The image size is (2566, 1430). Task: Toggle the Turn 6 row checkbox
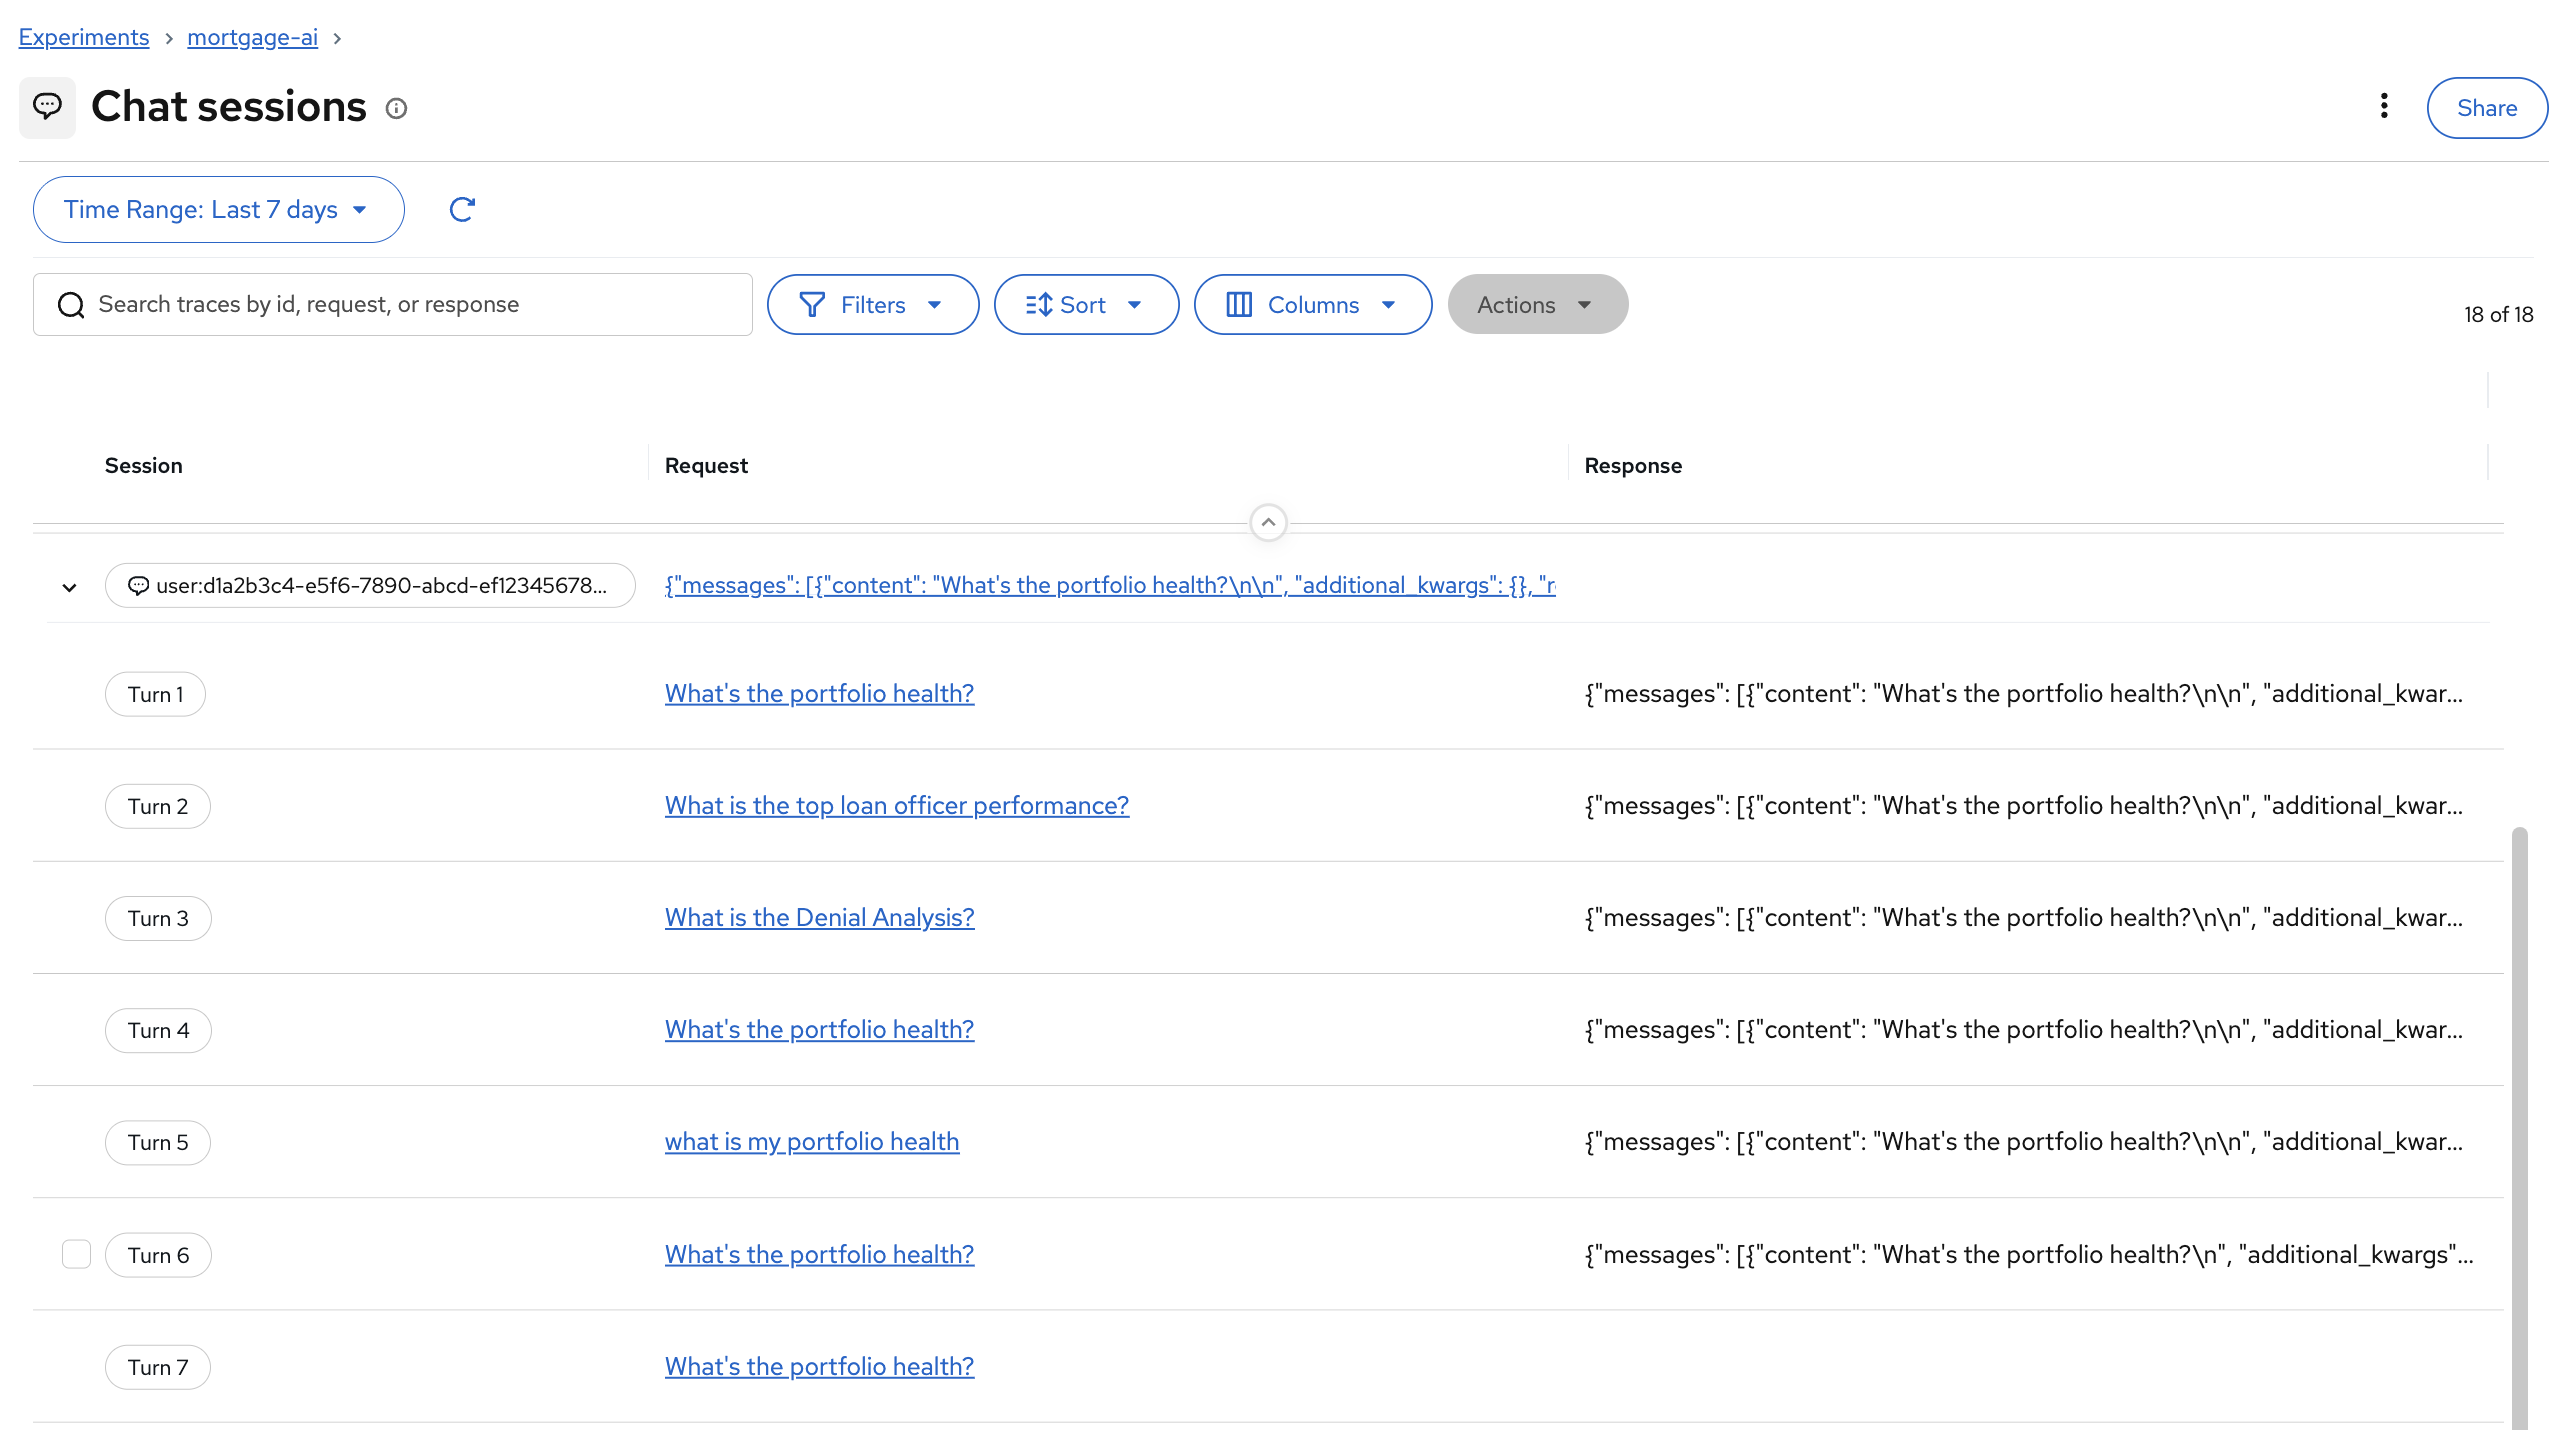click(76, 1254)
